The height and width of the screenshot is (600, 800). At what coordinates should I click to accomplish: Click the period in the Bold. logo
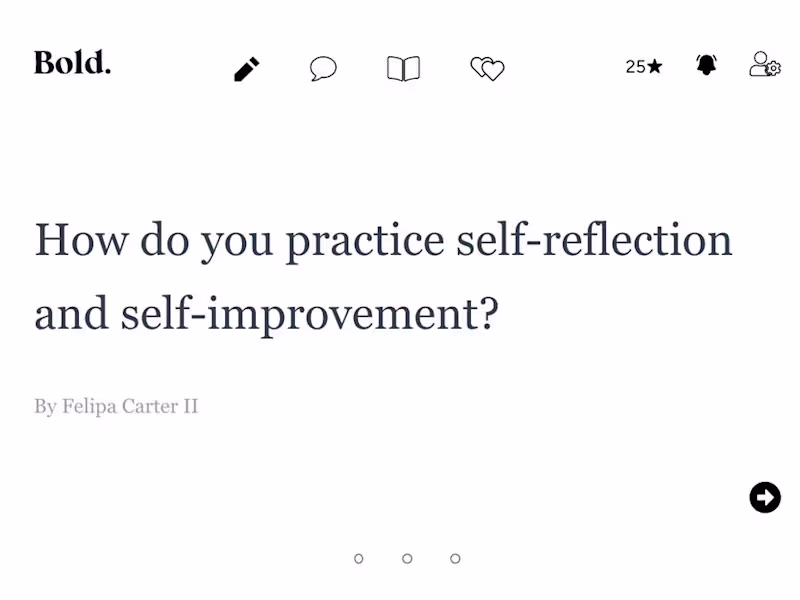coord(107,71)
